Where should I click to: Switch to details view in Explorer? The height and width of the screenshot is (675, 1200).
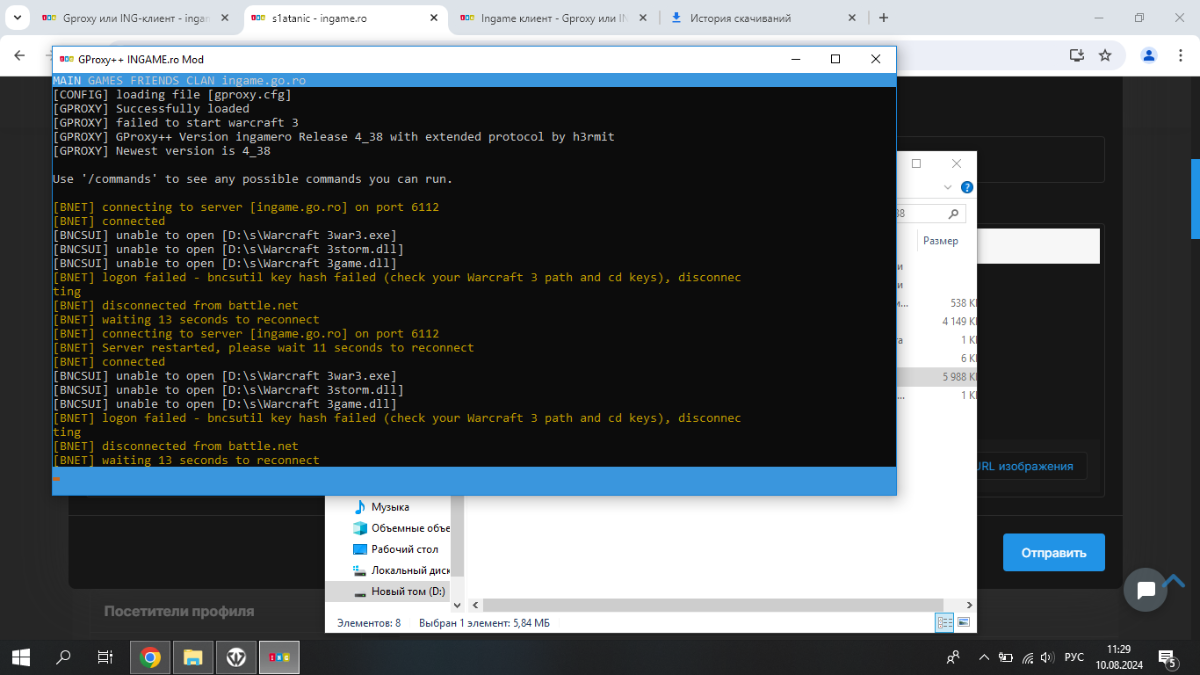click(944, 623)
